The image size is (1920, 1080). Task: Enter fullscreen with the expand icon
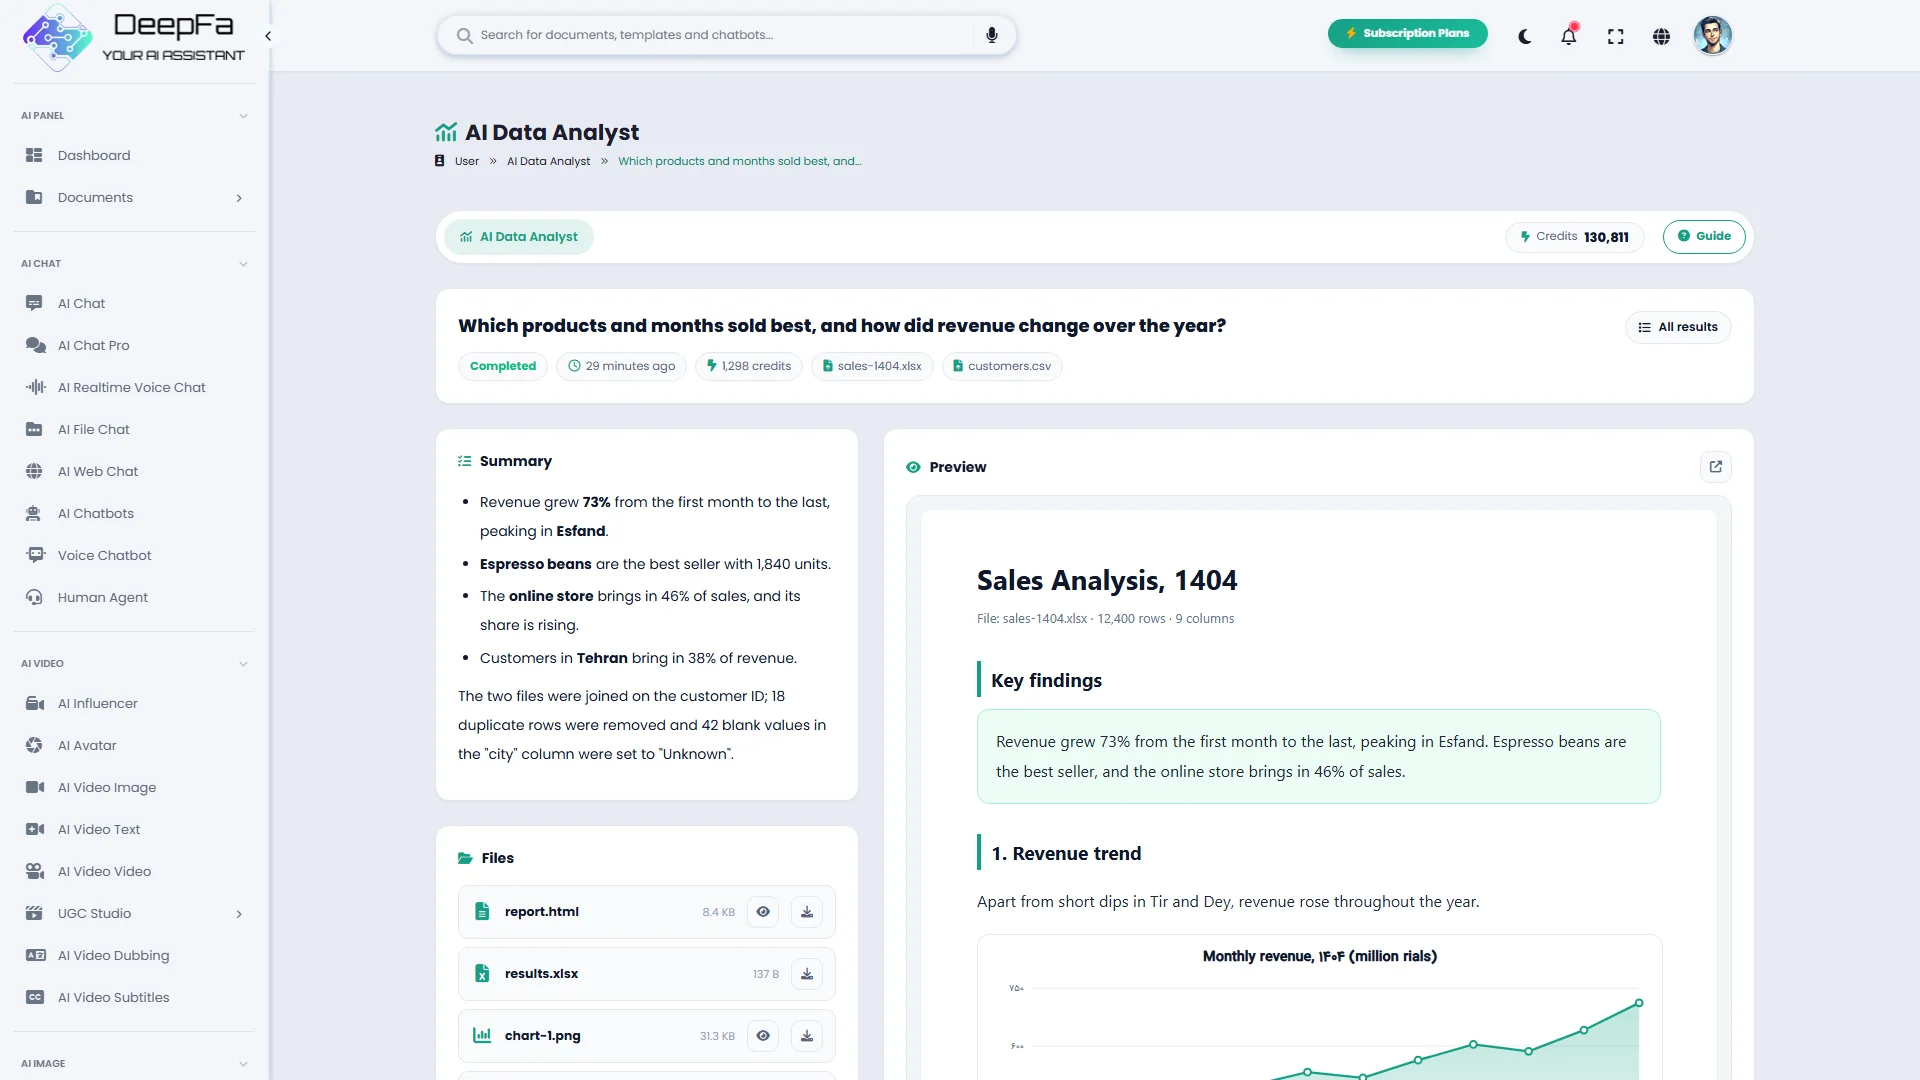click(x=1615, y=37)
